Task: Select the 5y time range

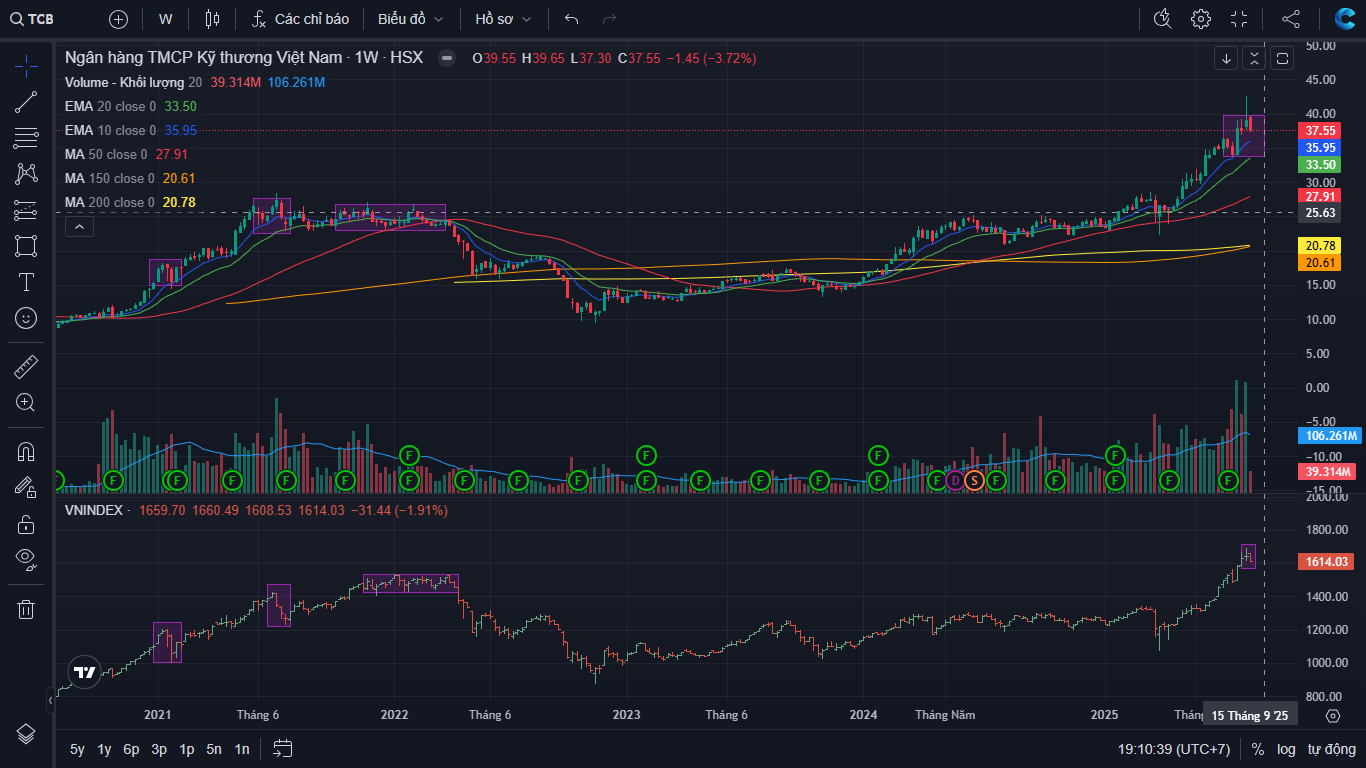Action: [77, 749]
